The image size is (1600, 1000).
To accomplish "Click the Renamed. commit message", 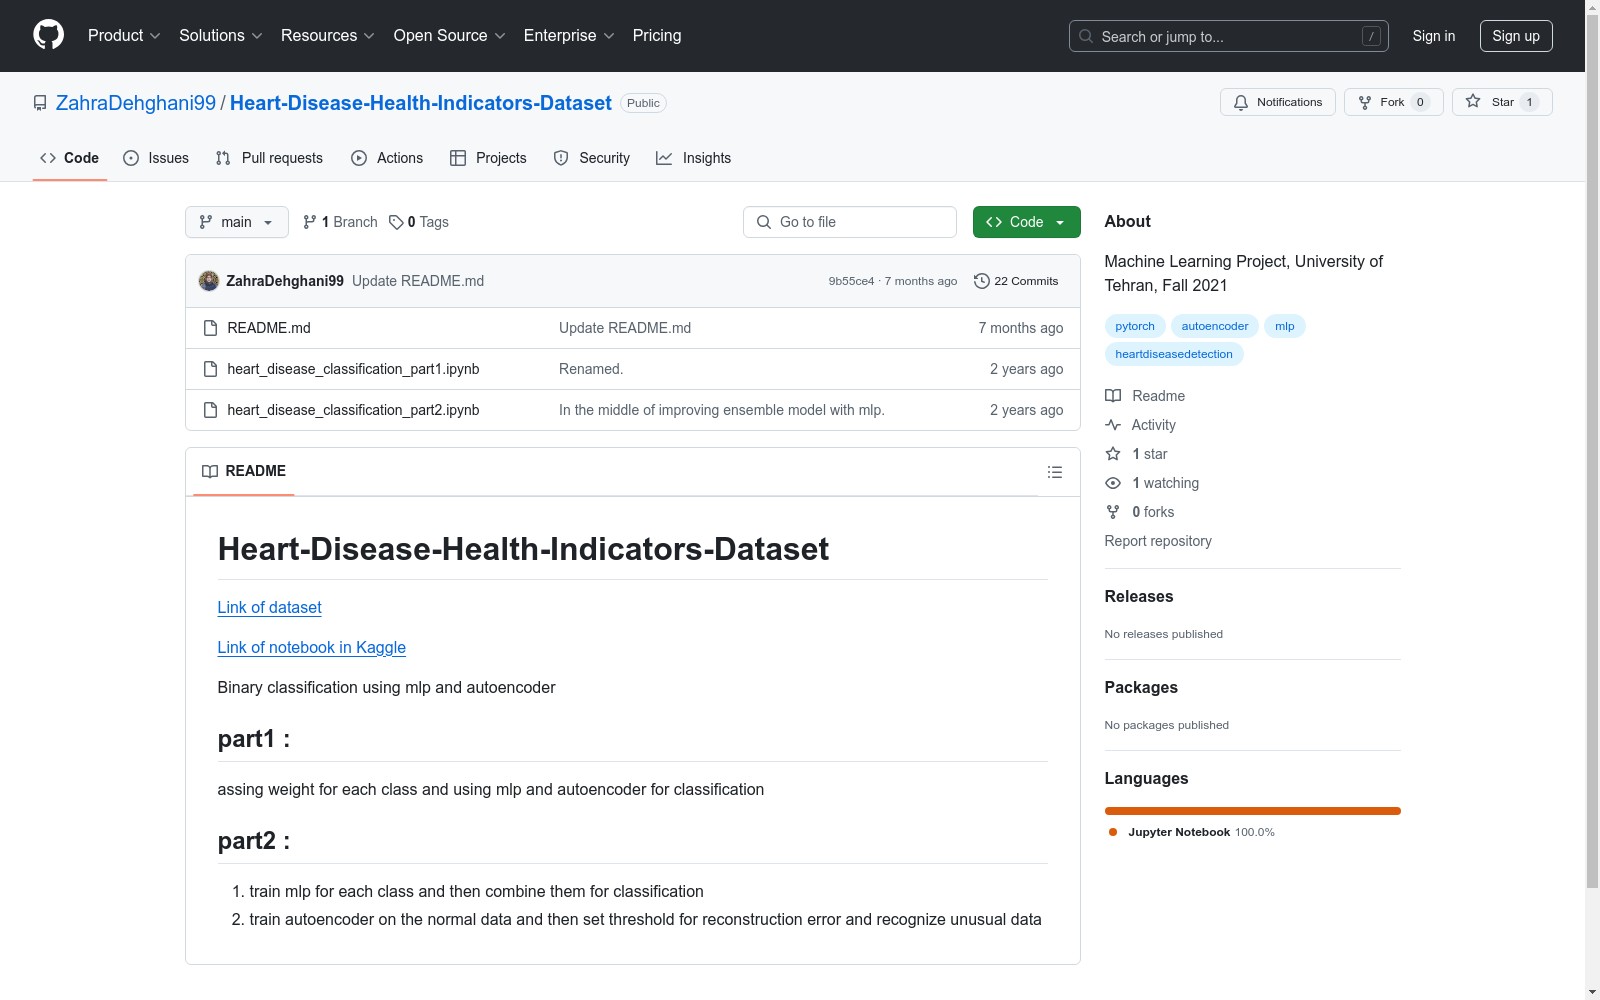I will click(591, 369).
